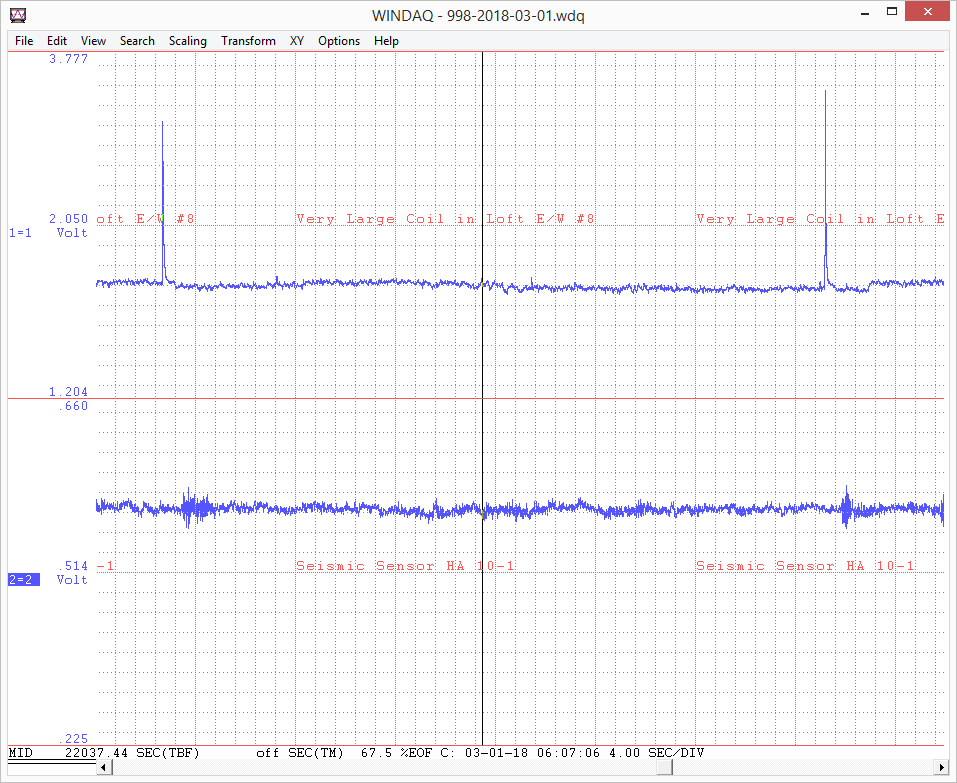
Task: Open the View menu
Action: coord(93,41)
